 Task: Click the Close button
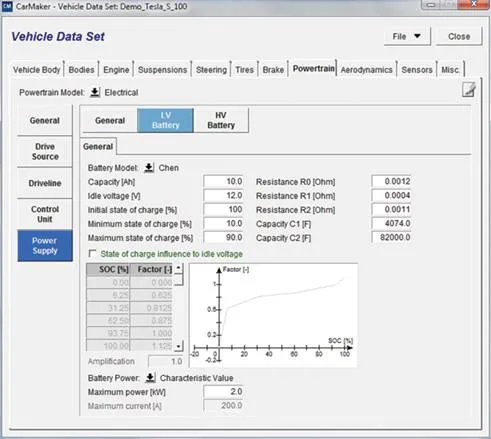click(459, 36)
